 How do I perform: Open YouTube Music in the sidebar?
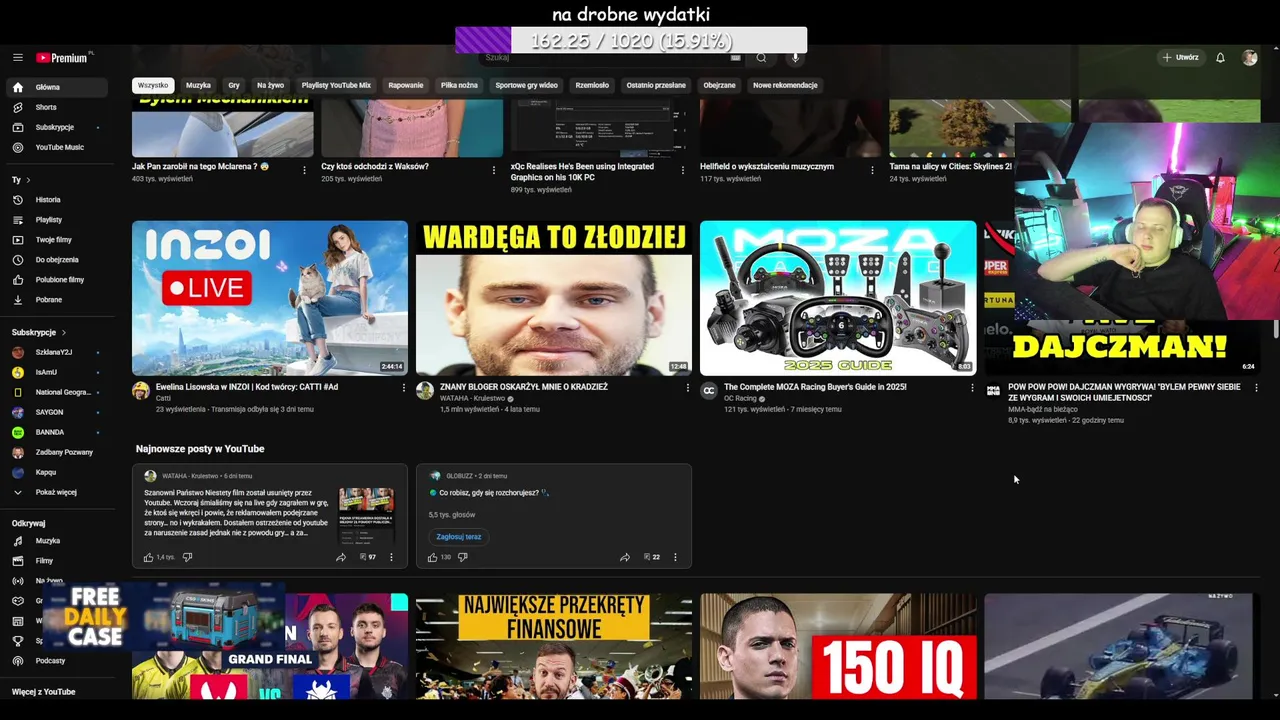pyautogui.click(x=56, y=147)
